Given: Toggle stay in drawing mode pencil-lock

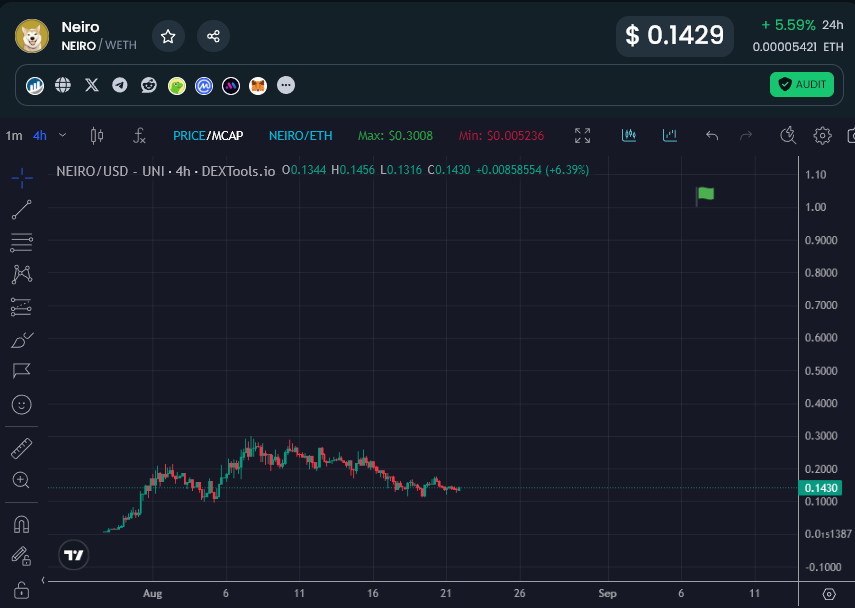Looking at the screenshot, I should [x=21, y=557].
